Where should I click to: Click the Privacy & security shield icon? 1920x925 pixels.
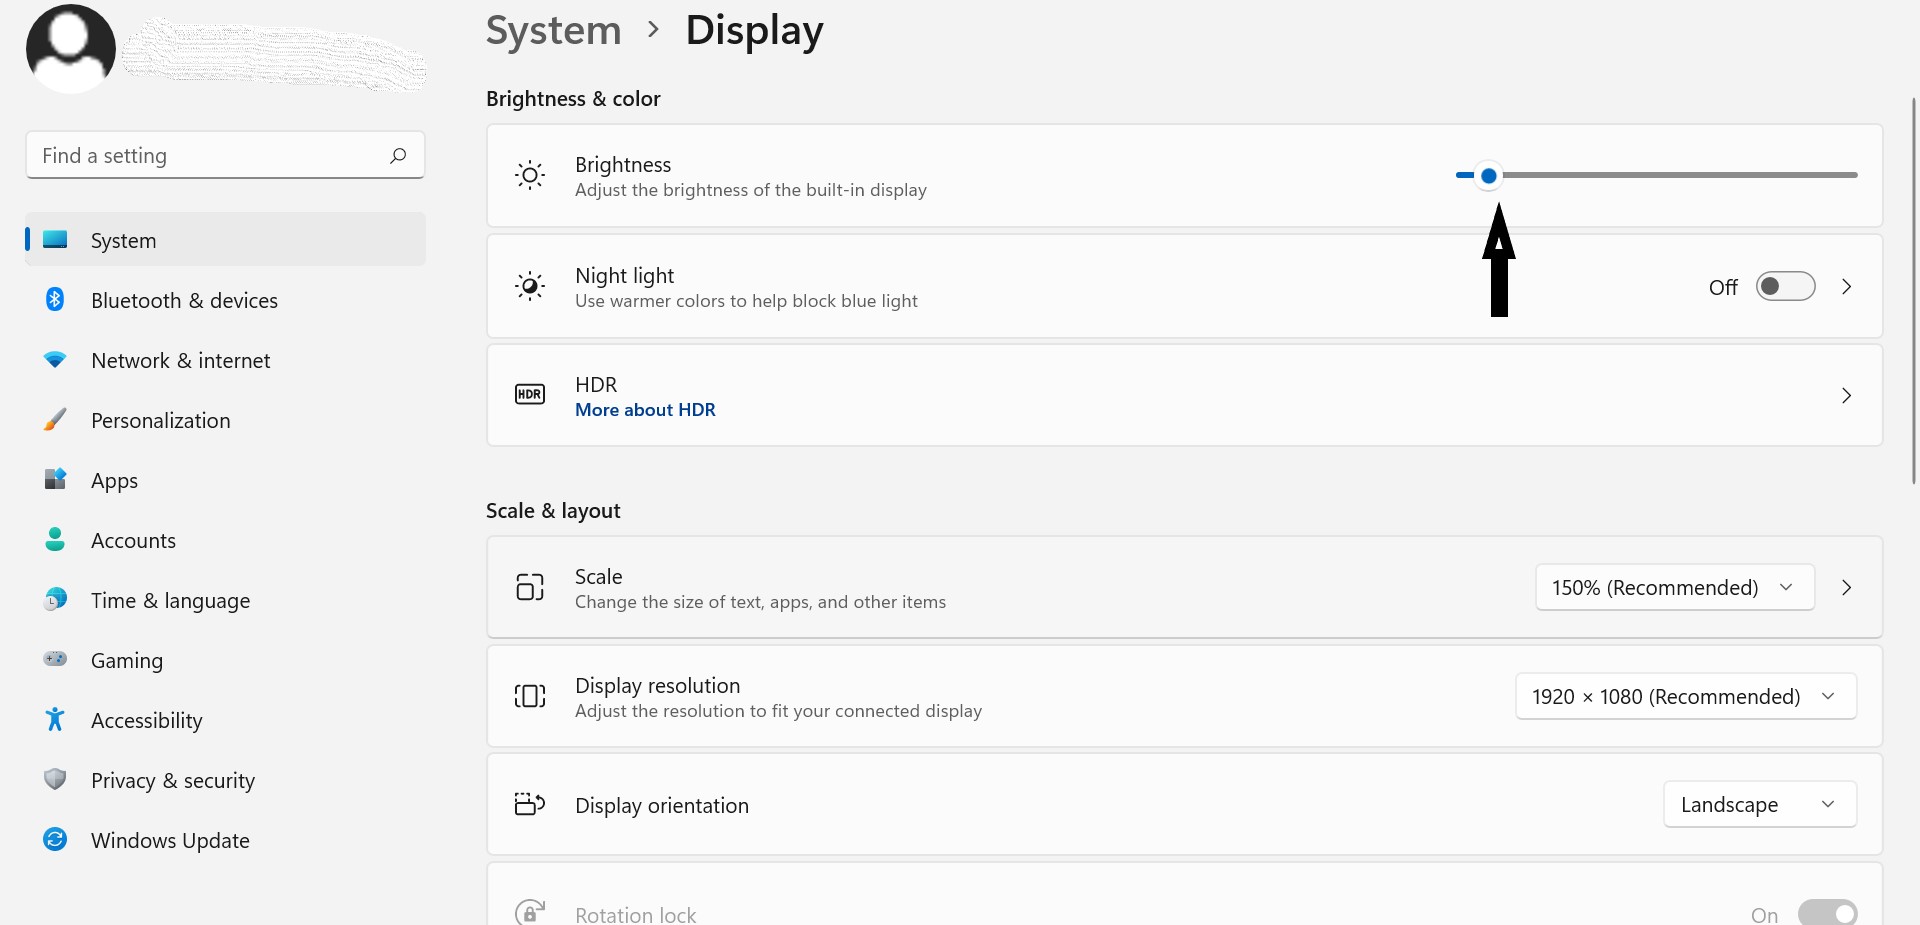(x=55, y=780)
